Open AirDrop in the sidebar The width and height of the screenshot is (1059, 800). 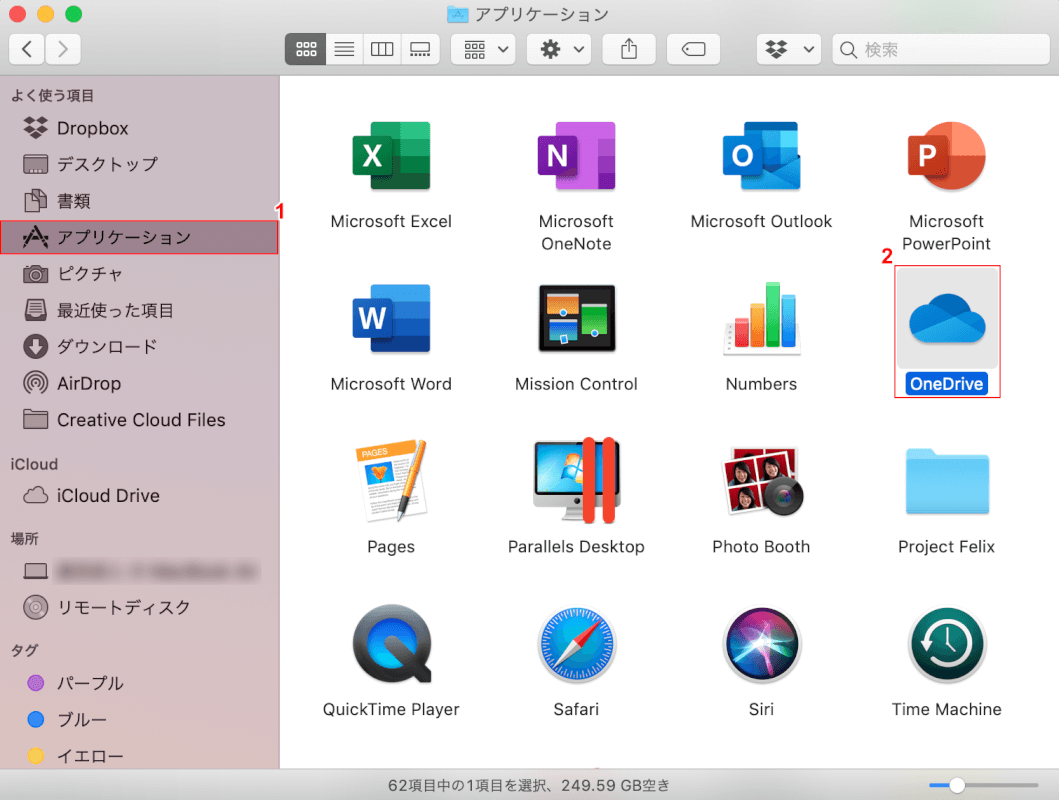140,383
